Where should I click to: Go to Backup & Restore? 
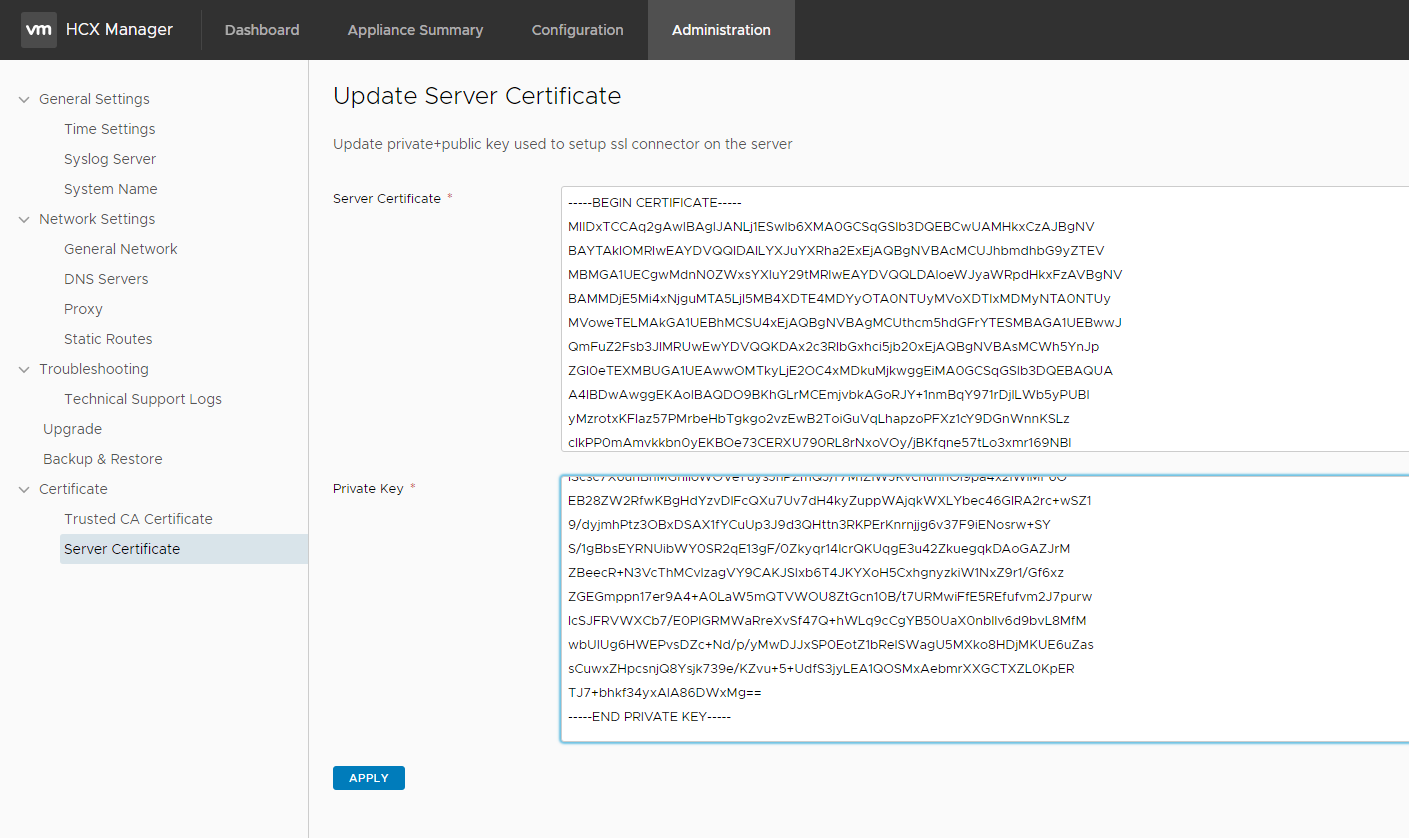(102, 459)
